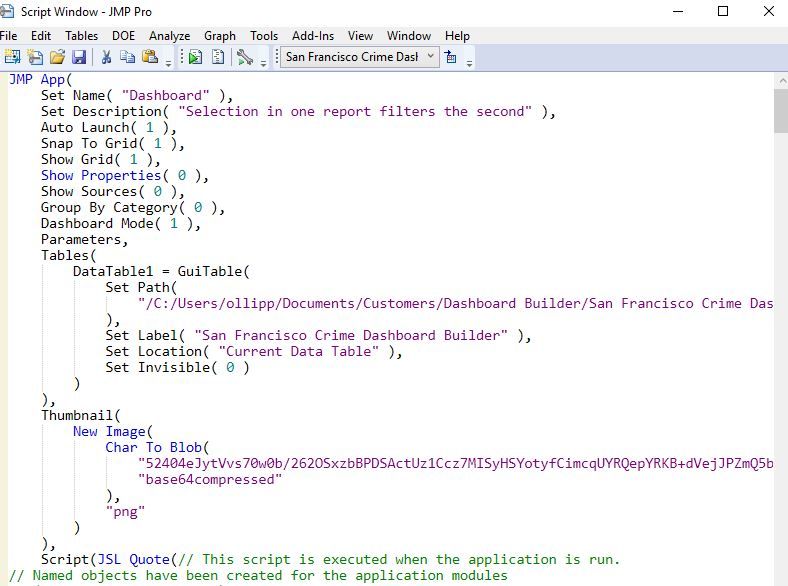Click the scrollbar up arrow
Image resolution: width=788 pixels, height=586 pixels.
781,80
